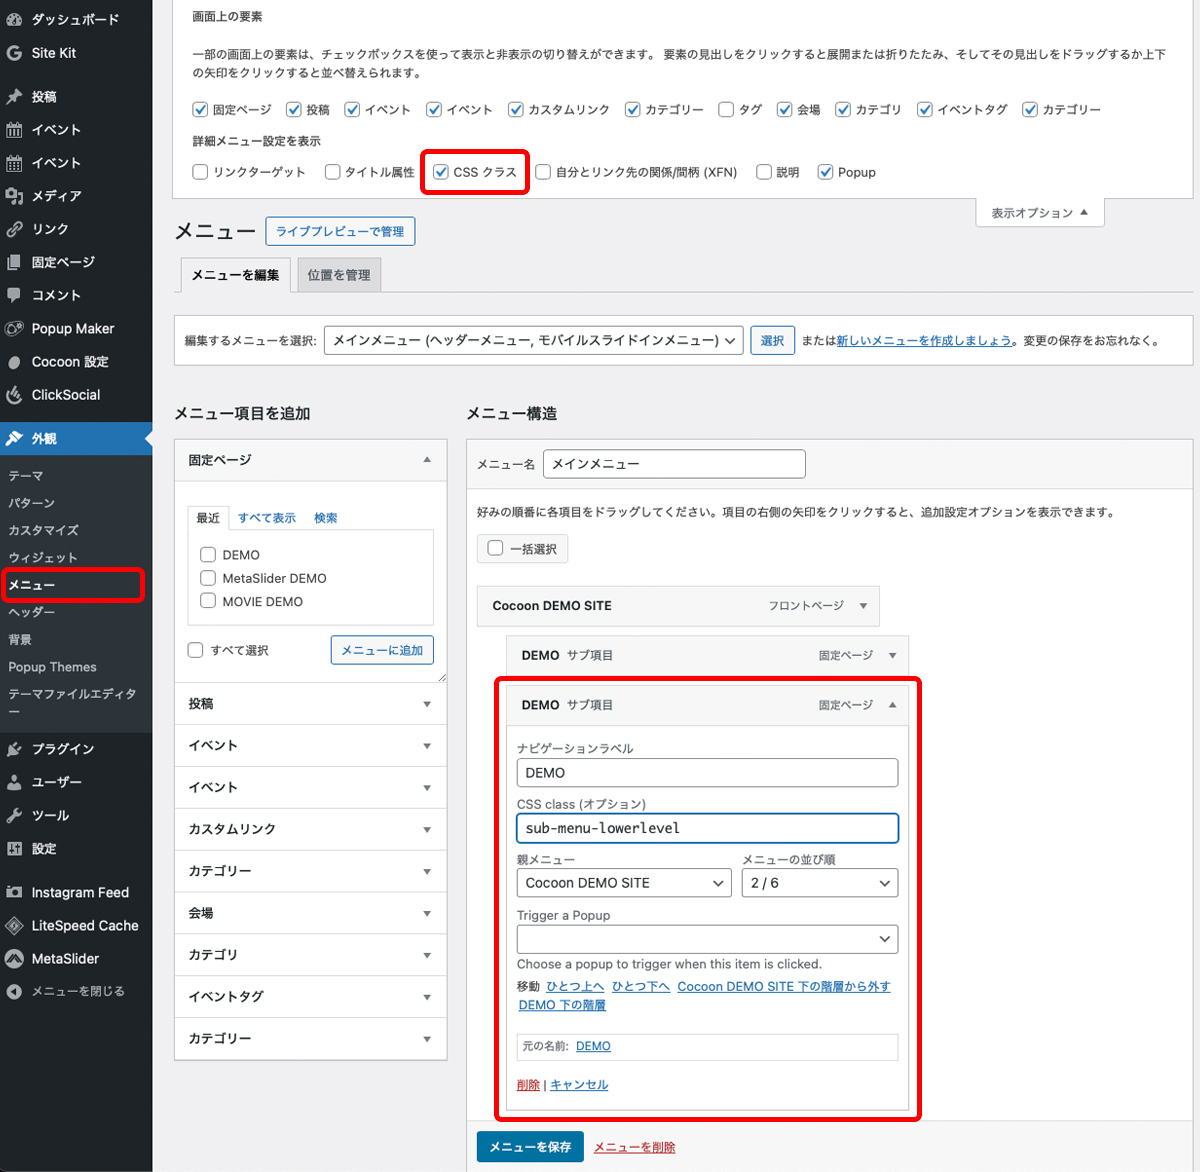Open the 親メニュー dropdown
This screenshot has width=1200, height=1172.
click(623, 883)
